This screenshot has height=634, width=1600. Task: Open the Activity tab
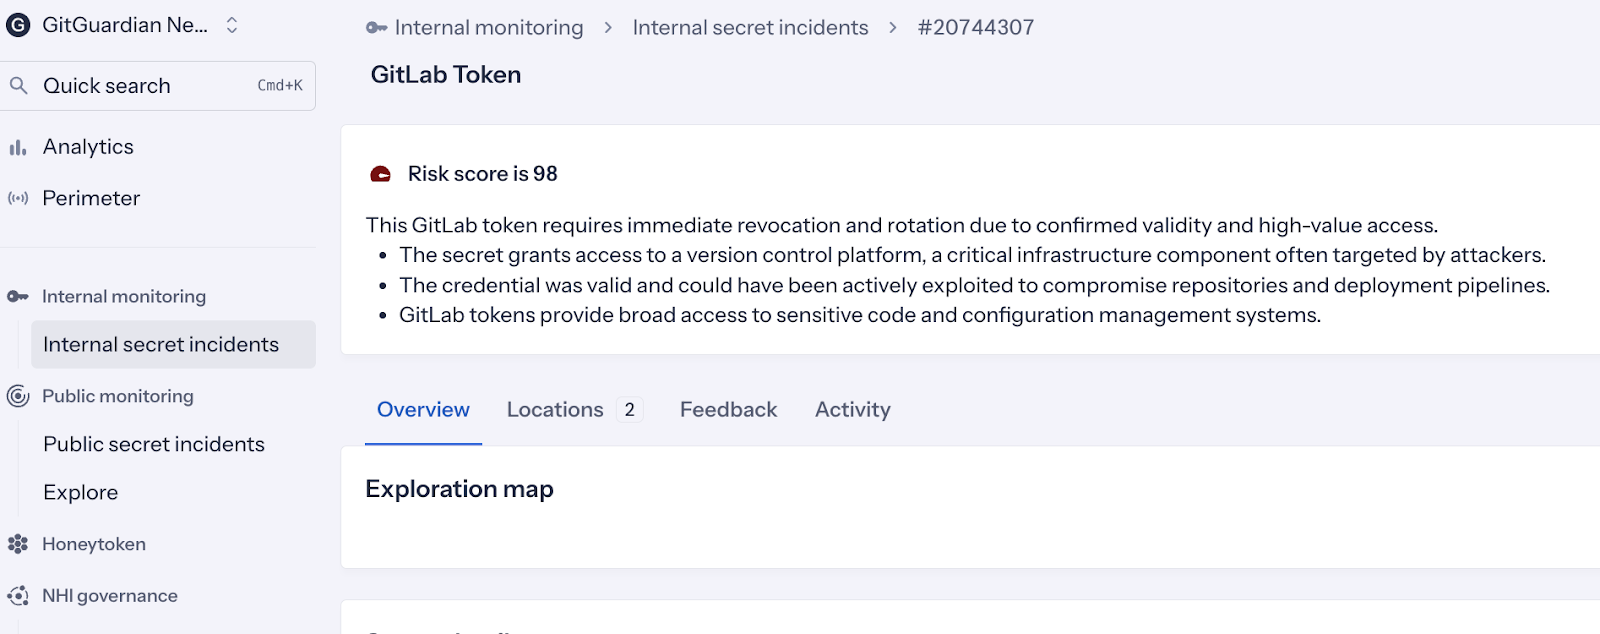click(852, 410)
